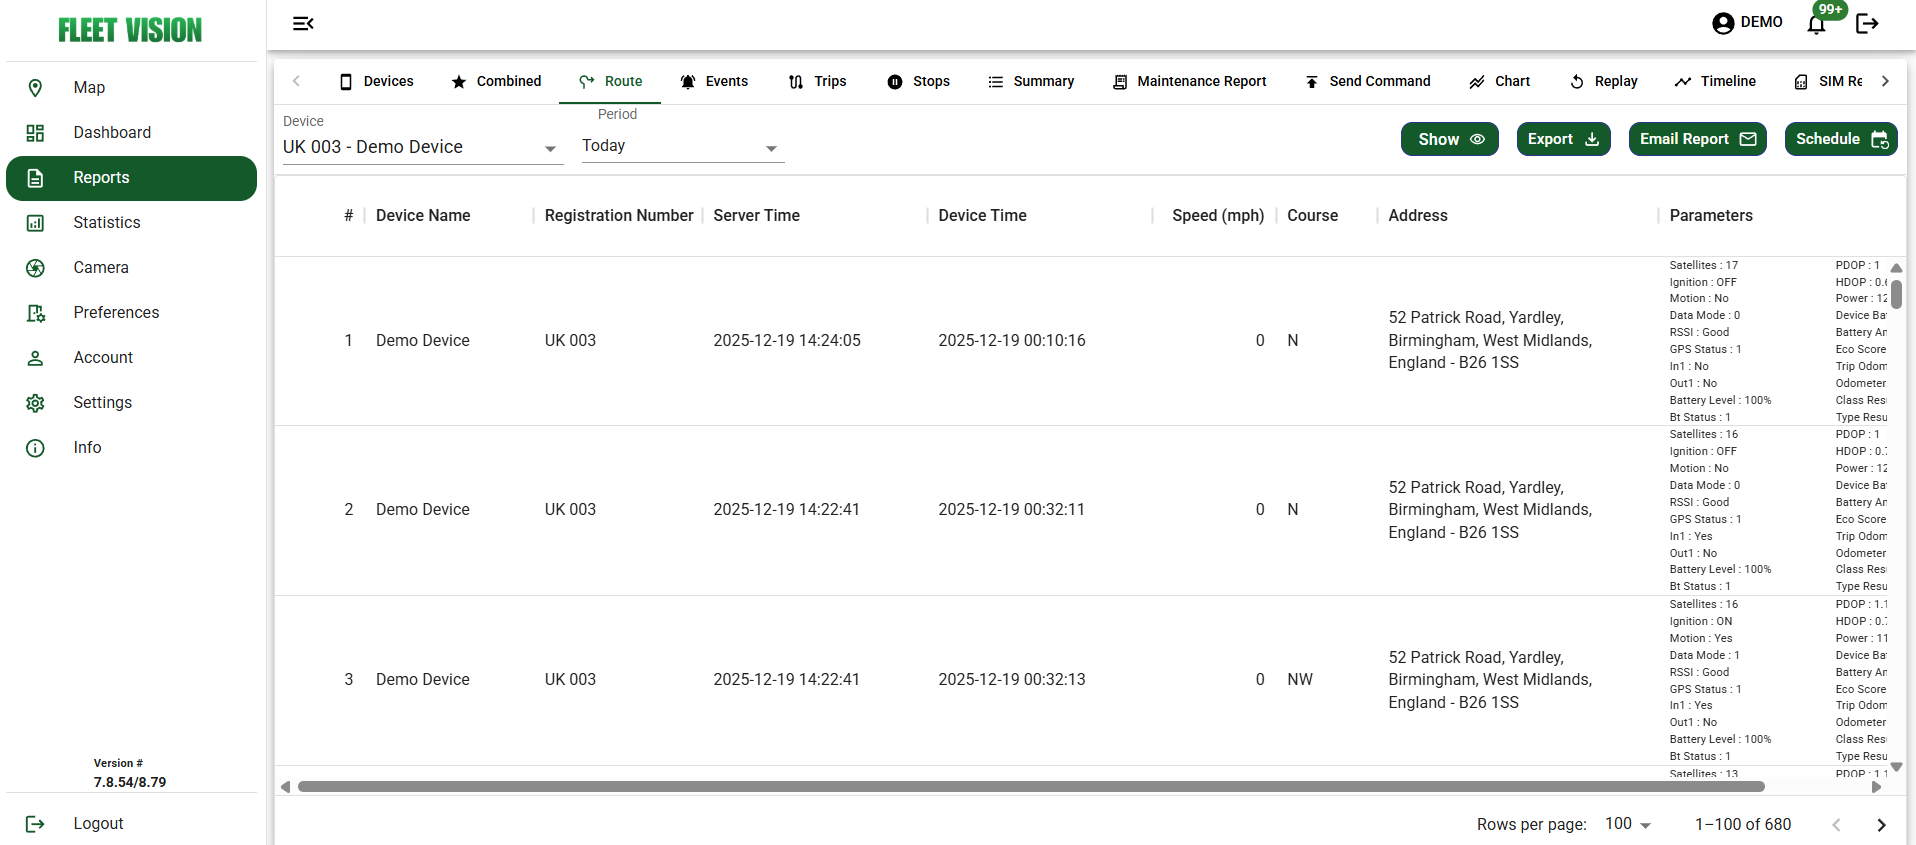The height and width of the screenshot is (845, 1916).
Task: Open the Statistics page
Action: (x=106, y=223)
